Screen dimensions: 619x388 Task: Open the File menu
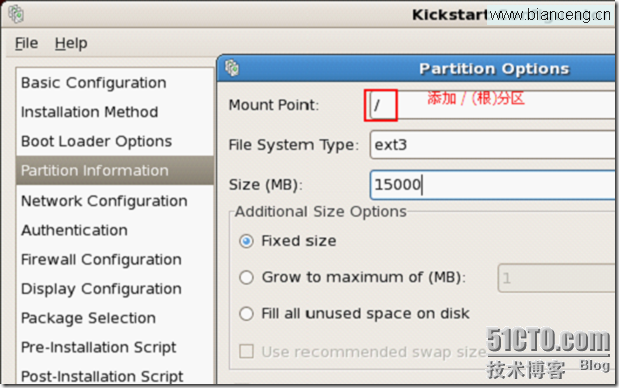point(26,43)
